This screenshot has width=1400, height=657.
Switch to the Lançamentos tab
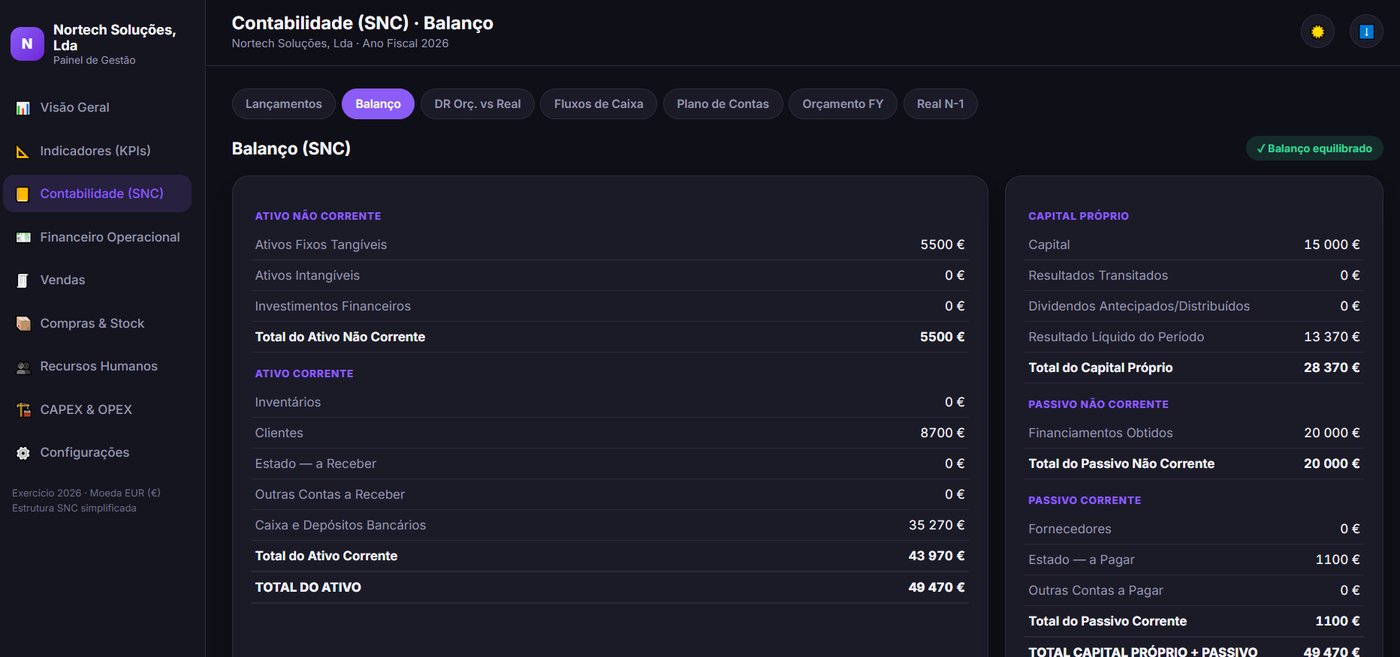click(284, 104)
